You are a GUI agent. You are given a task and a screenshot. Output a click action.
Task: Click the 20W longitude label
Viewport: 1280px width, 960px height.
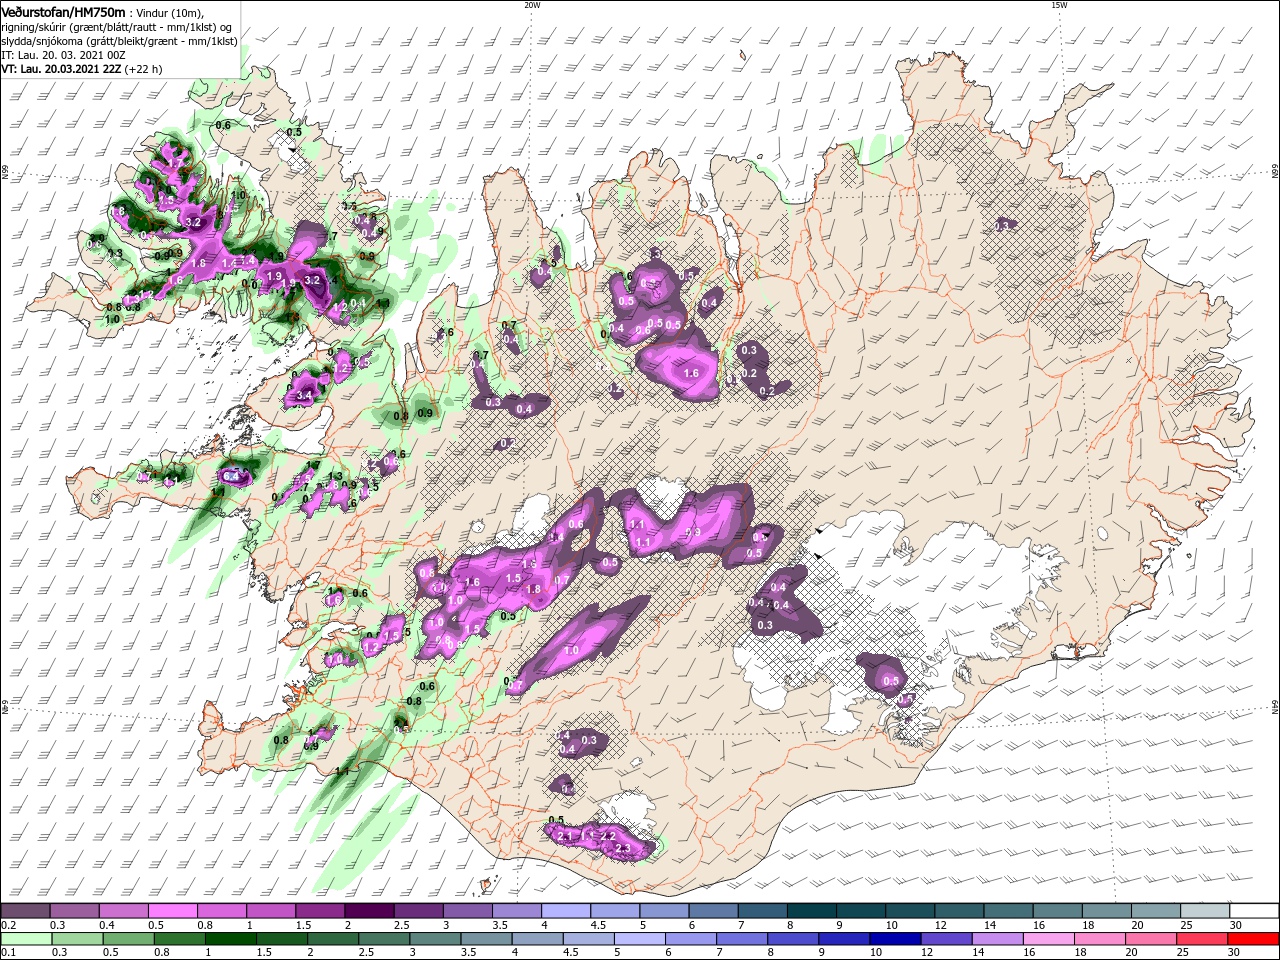click(532, 5)
